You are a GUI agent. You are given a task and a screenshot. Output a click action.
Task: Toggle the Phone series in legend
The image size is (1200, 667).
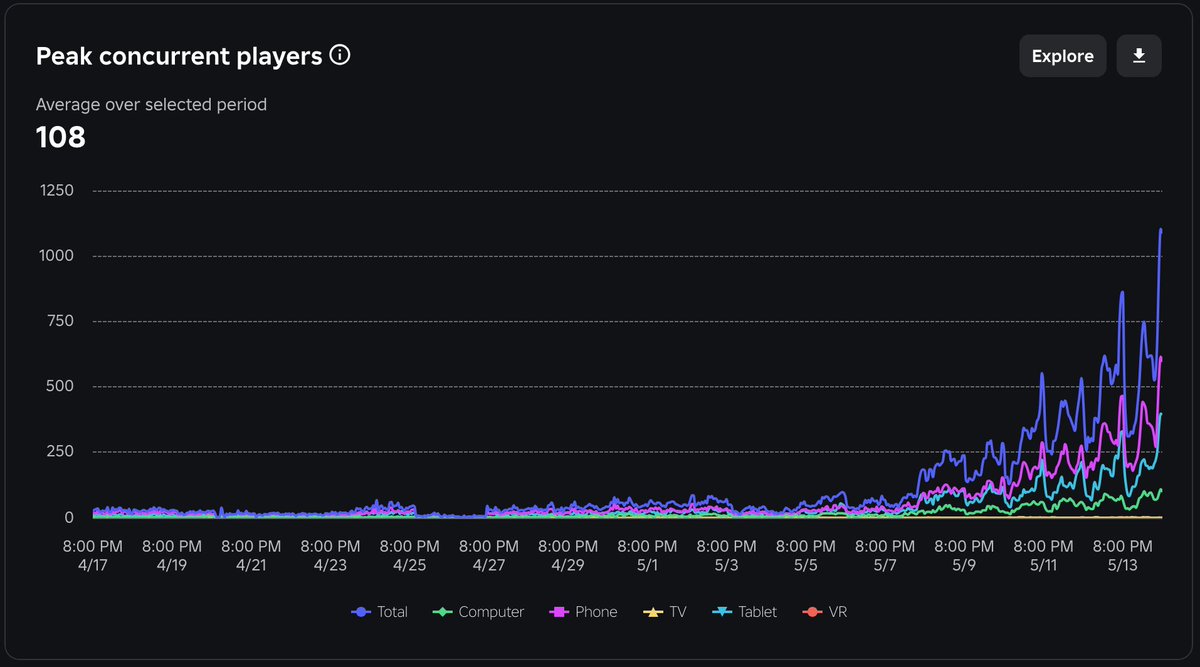(583, 612)
